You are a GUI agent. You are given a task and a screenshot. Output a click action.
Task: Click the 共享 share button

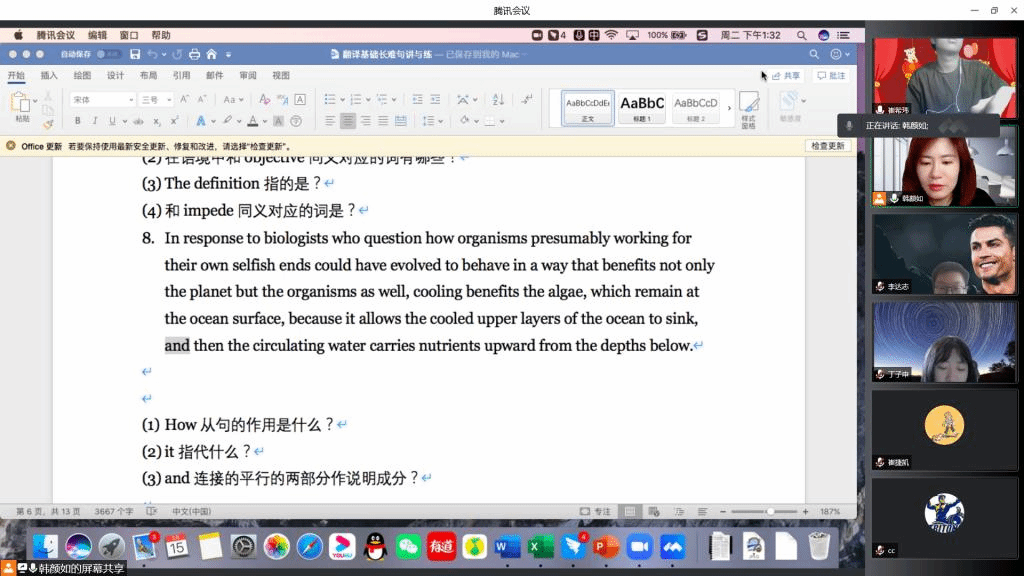[x=786, y=75]
